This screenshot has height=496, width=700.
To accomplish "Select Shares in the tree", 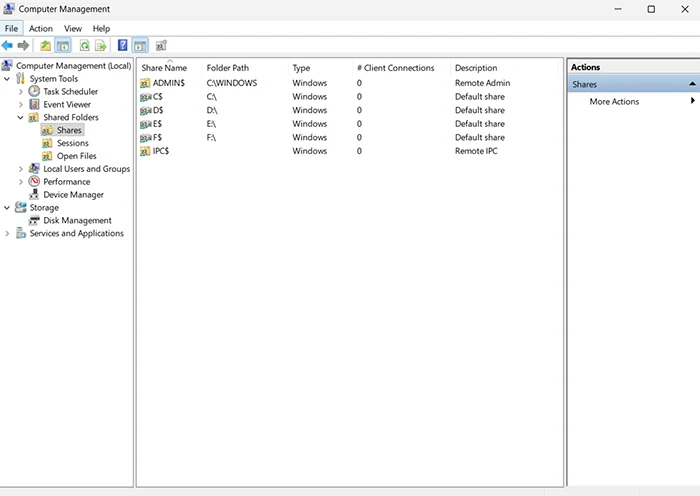I will point(69,130).
